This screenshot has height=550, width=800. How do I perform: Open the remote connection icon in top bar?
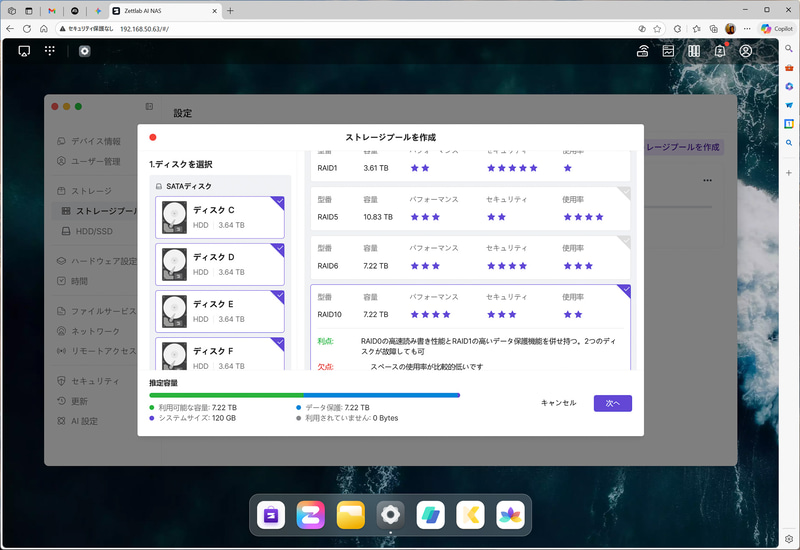click(643, 51)
